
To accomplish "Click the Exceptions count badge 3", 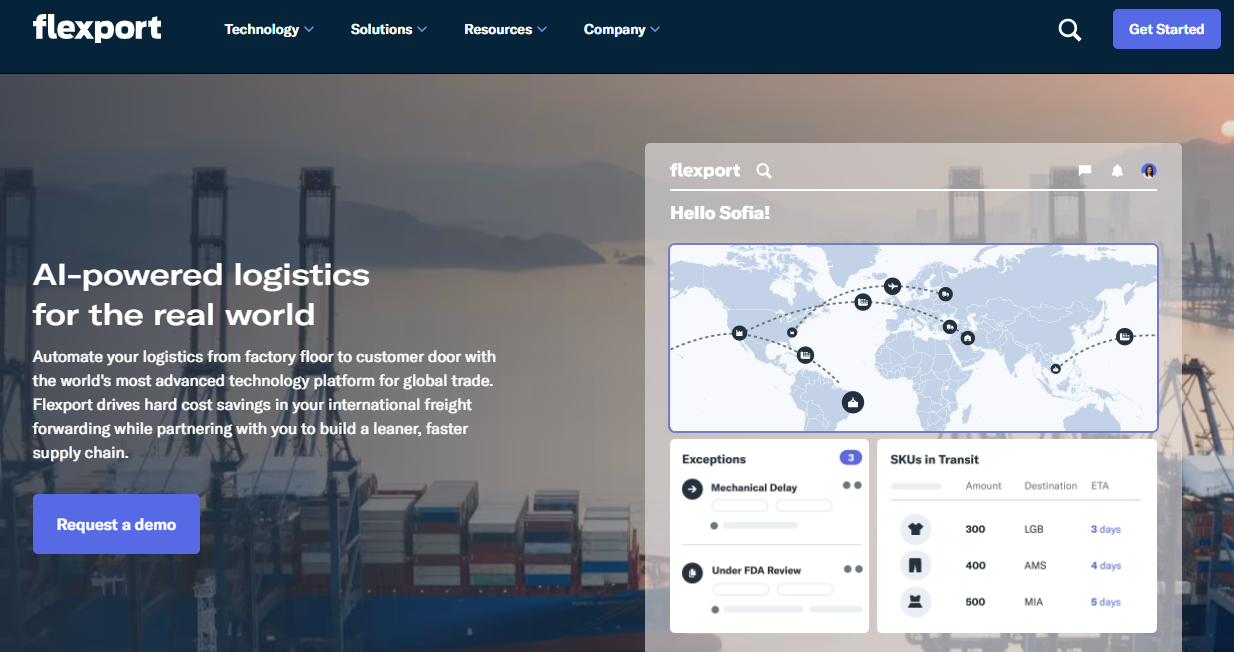I will click(x=851, y=458).
